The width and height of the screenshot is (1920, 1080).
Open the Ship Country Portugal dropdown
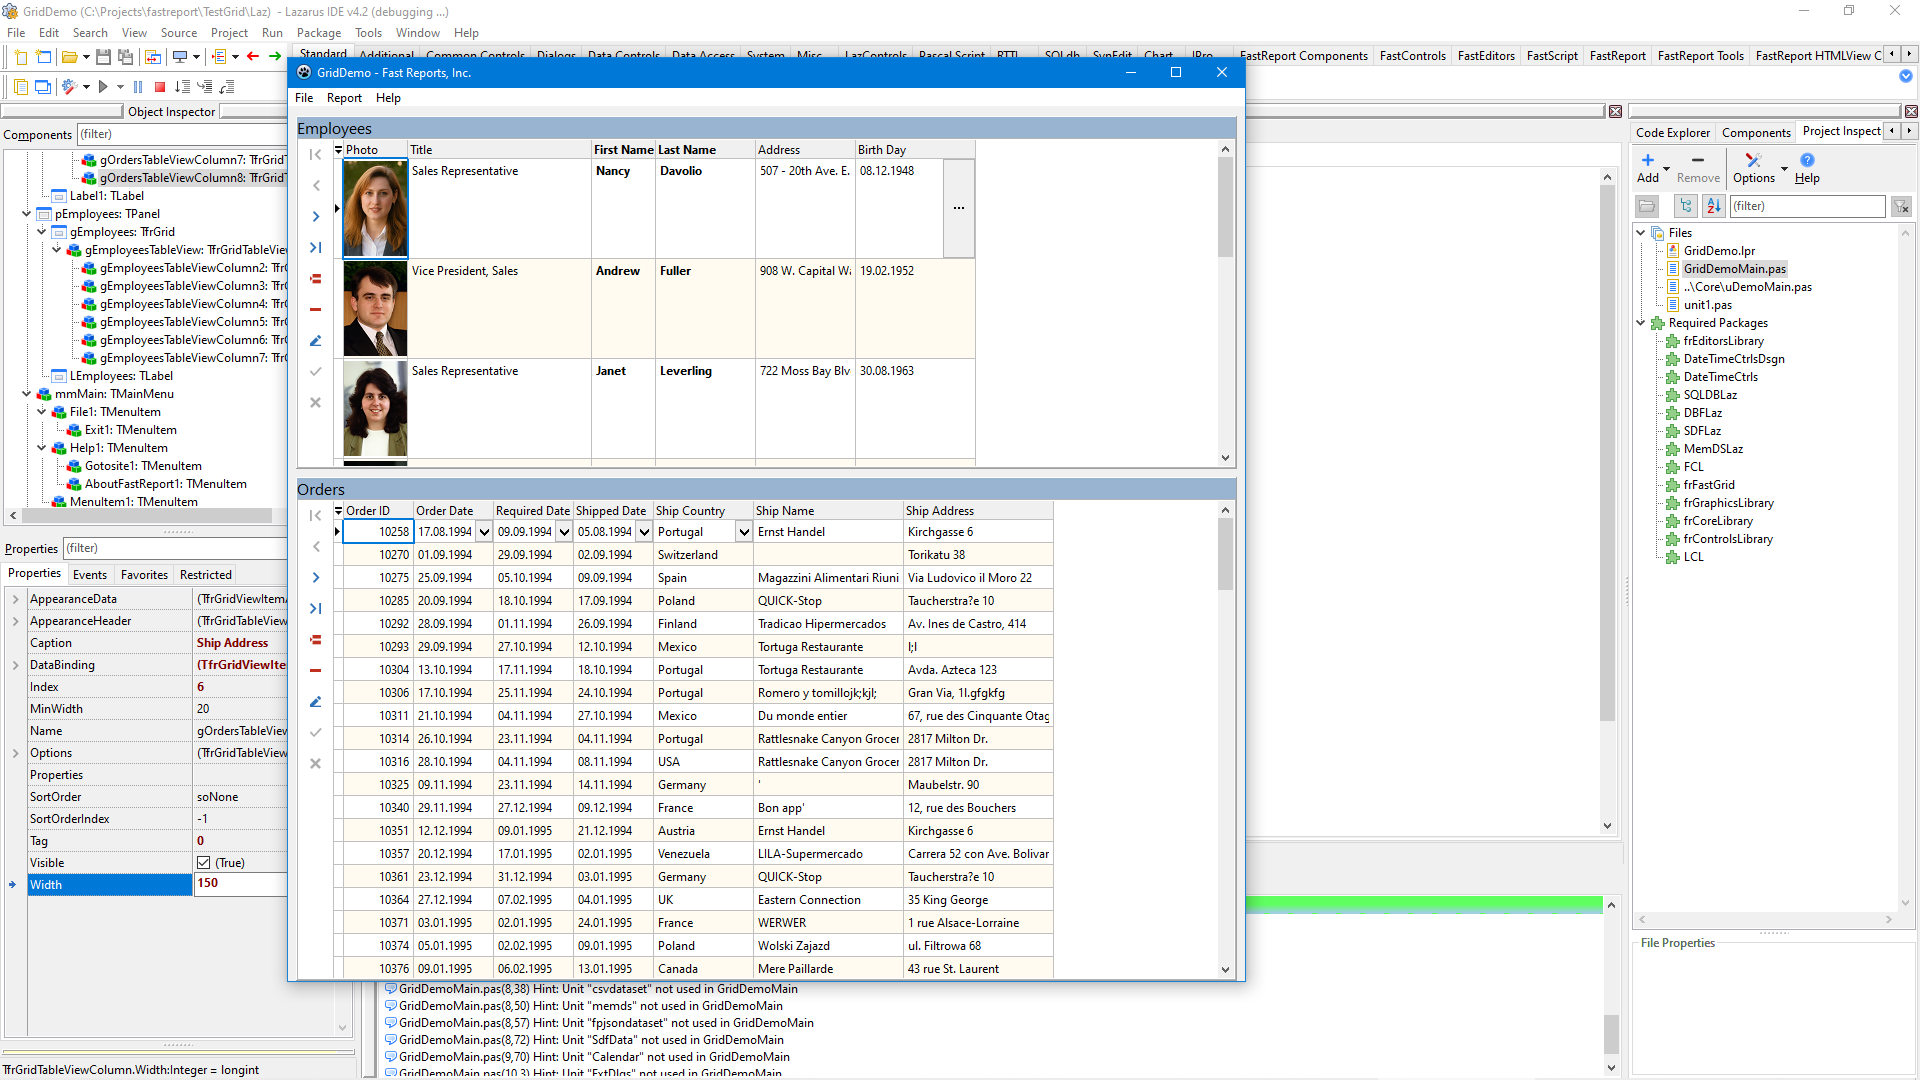[x=744, y=532]
